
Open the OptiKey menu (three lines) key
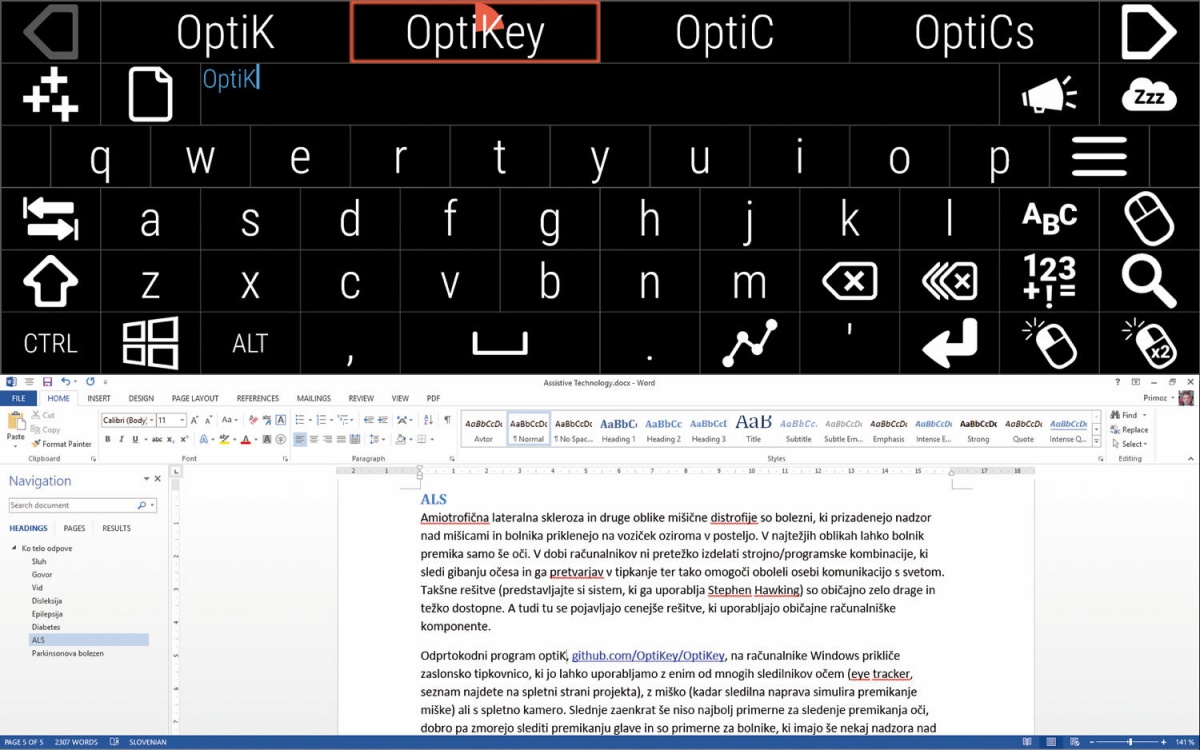click(1099, 157)
